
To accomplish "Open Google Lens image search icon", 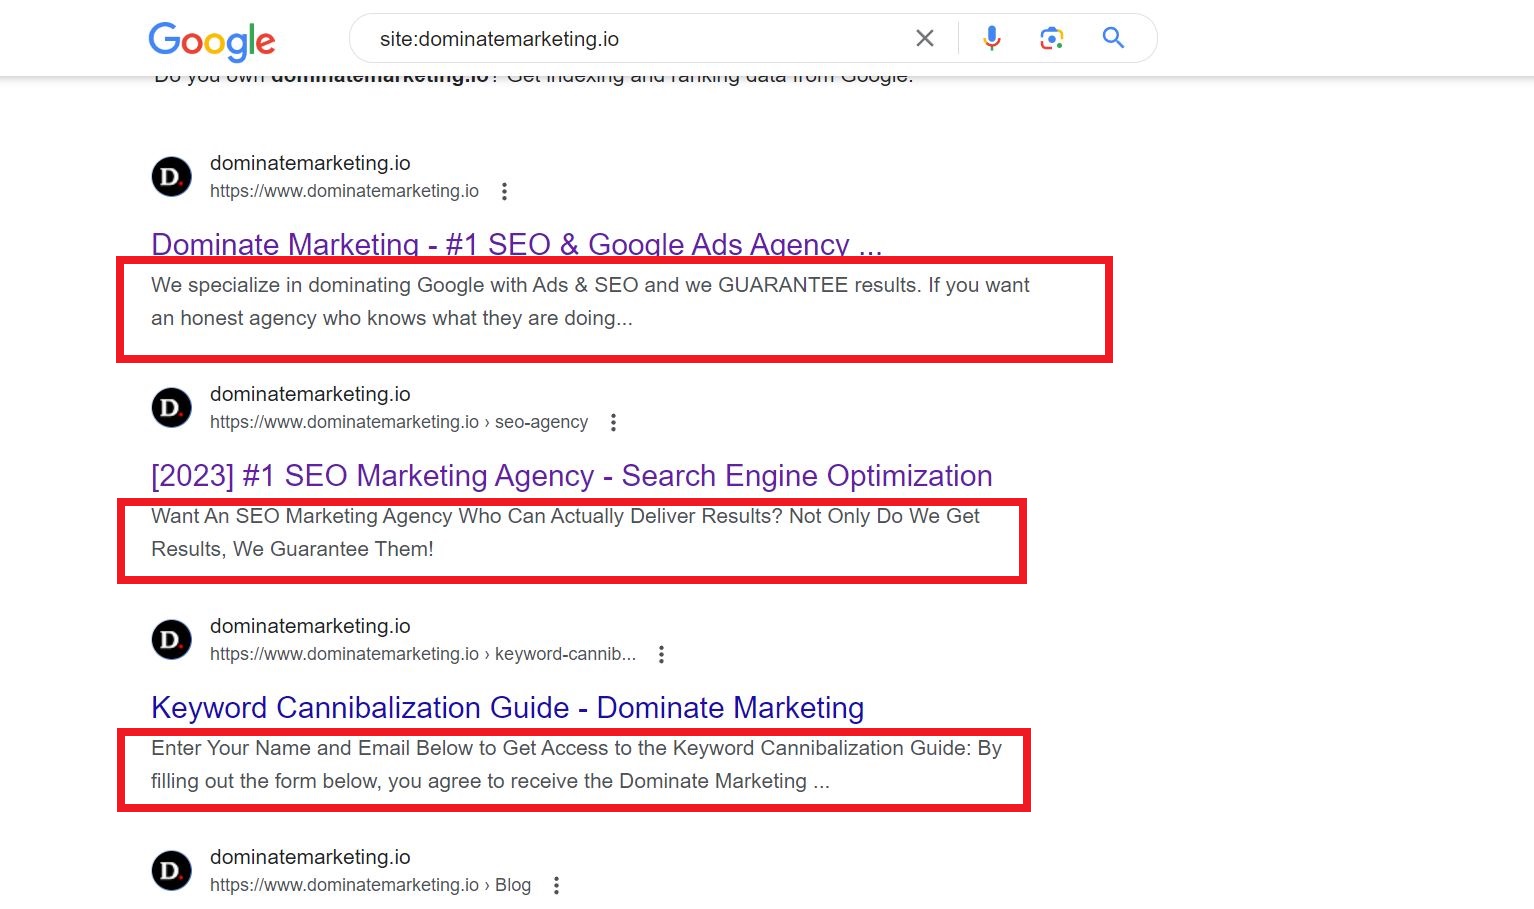I will pyautogui.click(x=1051, y=38).
